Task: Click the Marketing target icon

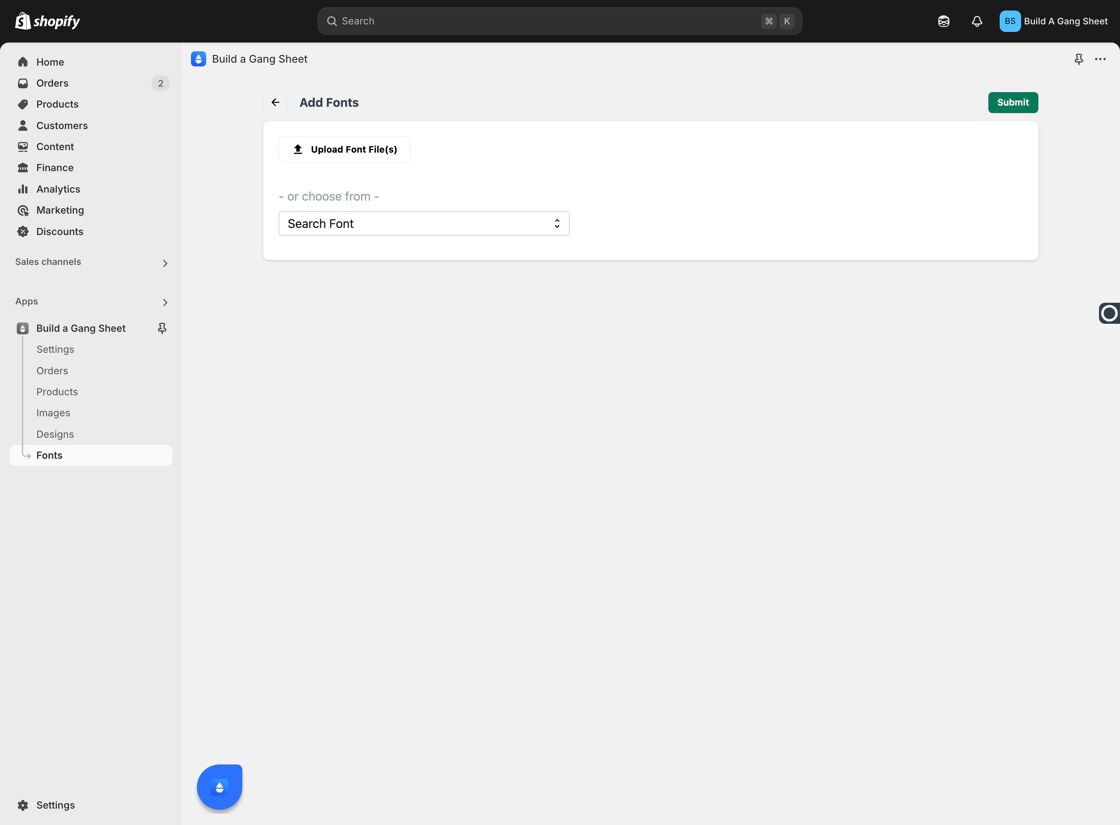Action: [23, 210]
